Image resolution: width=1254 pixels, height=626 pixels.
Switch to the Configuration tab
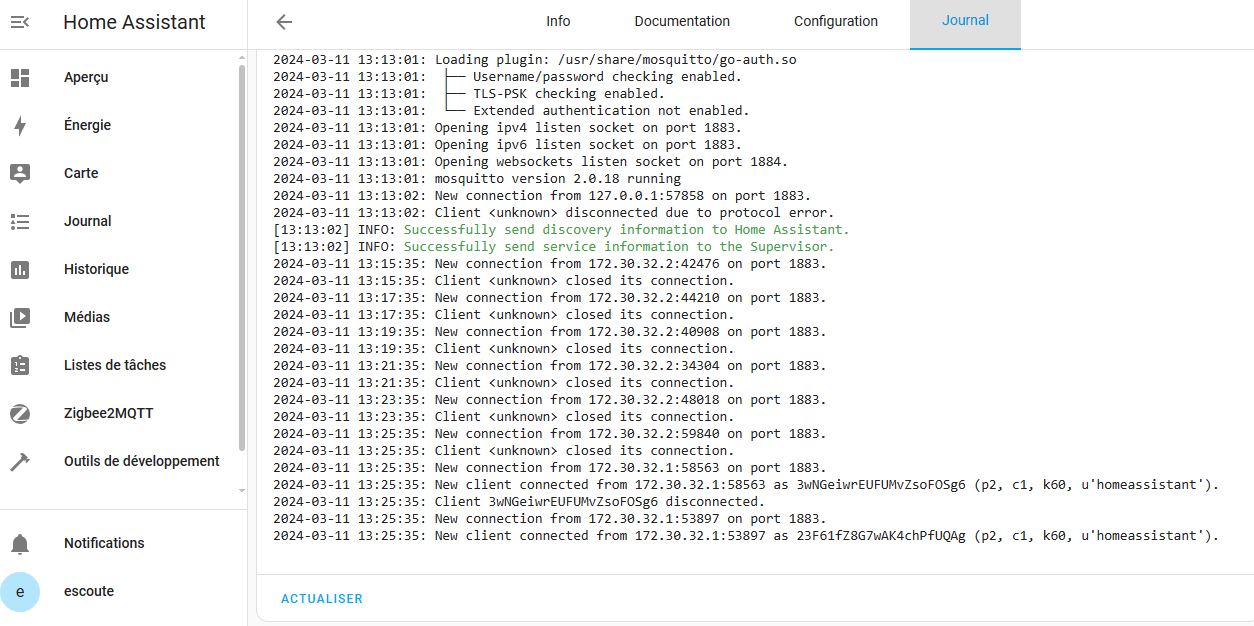[836, 21]
